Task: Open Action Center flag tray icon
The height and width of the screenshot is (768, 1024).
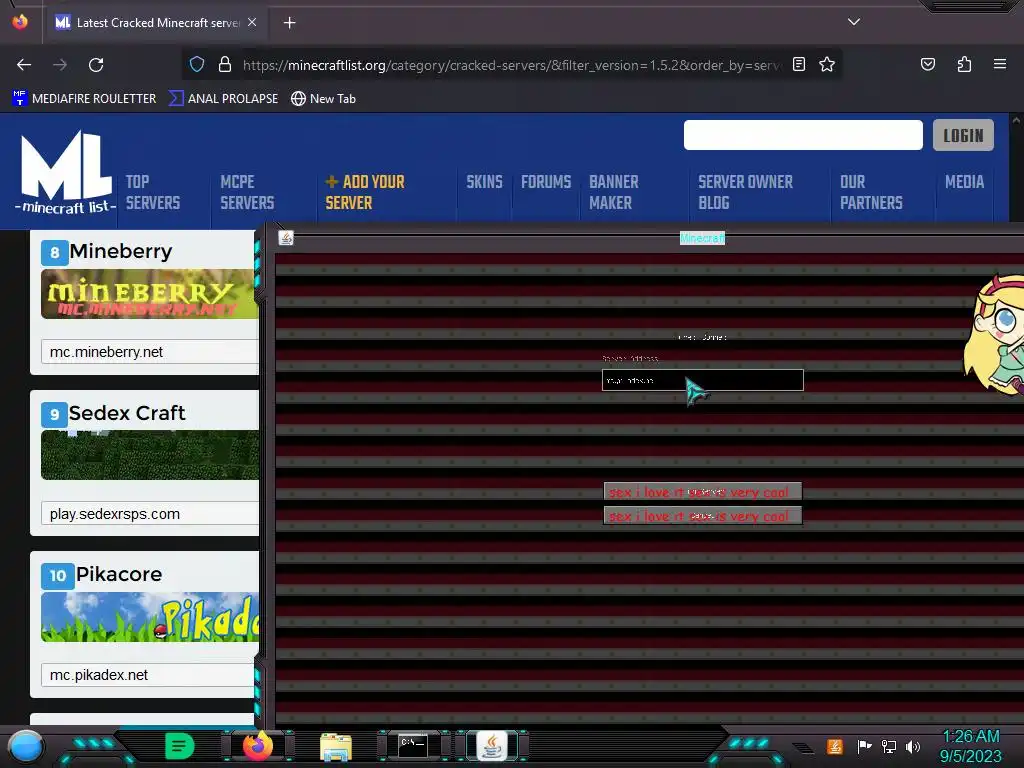Action: point(864,746)
